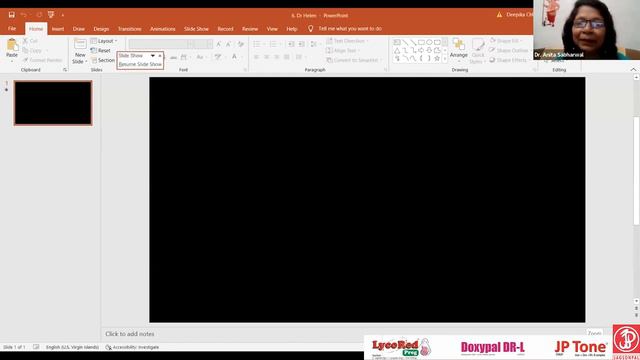The width and height of the screenshot is (640, 360).
Task: Switch to the Draw tab
Action: click(x=79, y=29)
